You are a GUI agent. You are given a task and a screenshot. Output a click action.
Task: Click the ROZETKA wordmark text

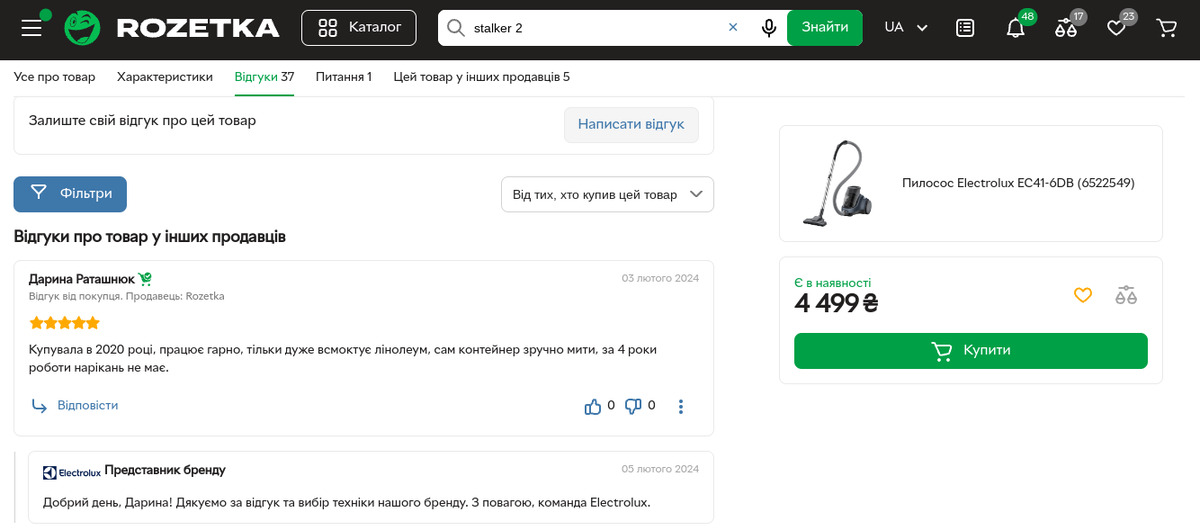[198, 28]
